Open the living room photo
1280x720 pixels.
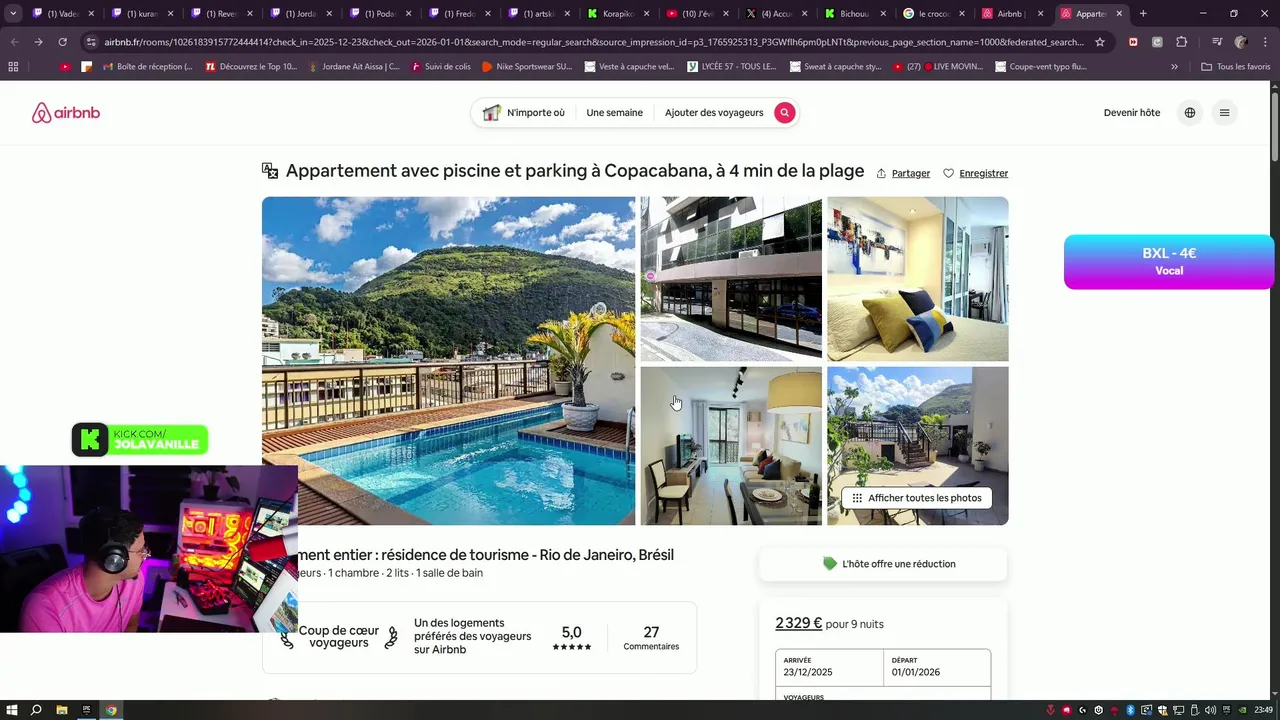731,446
